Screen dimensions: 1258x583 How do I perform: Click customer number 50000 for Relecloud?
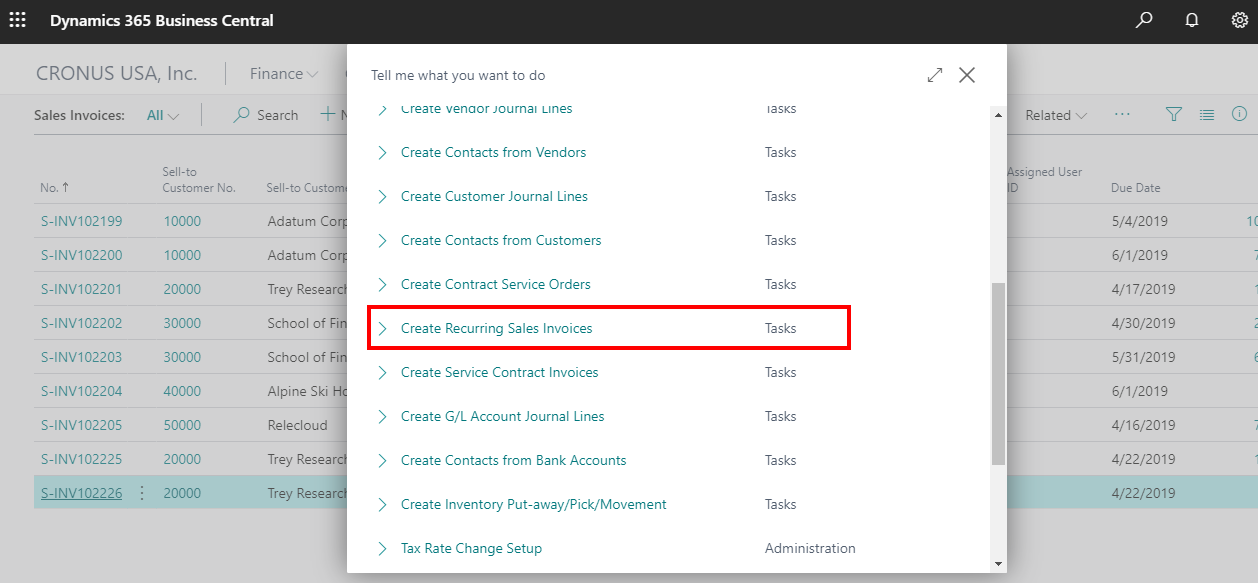pyautogui.click(x=182, y=425)
